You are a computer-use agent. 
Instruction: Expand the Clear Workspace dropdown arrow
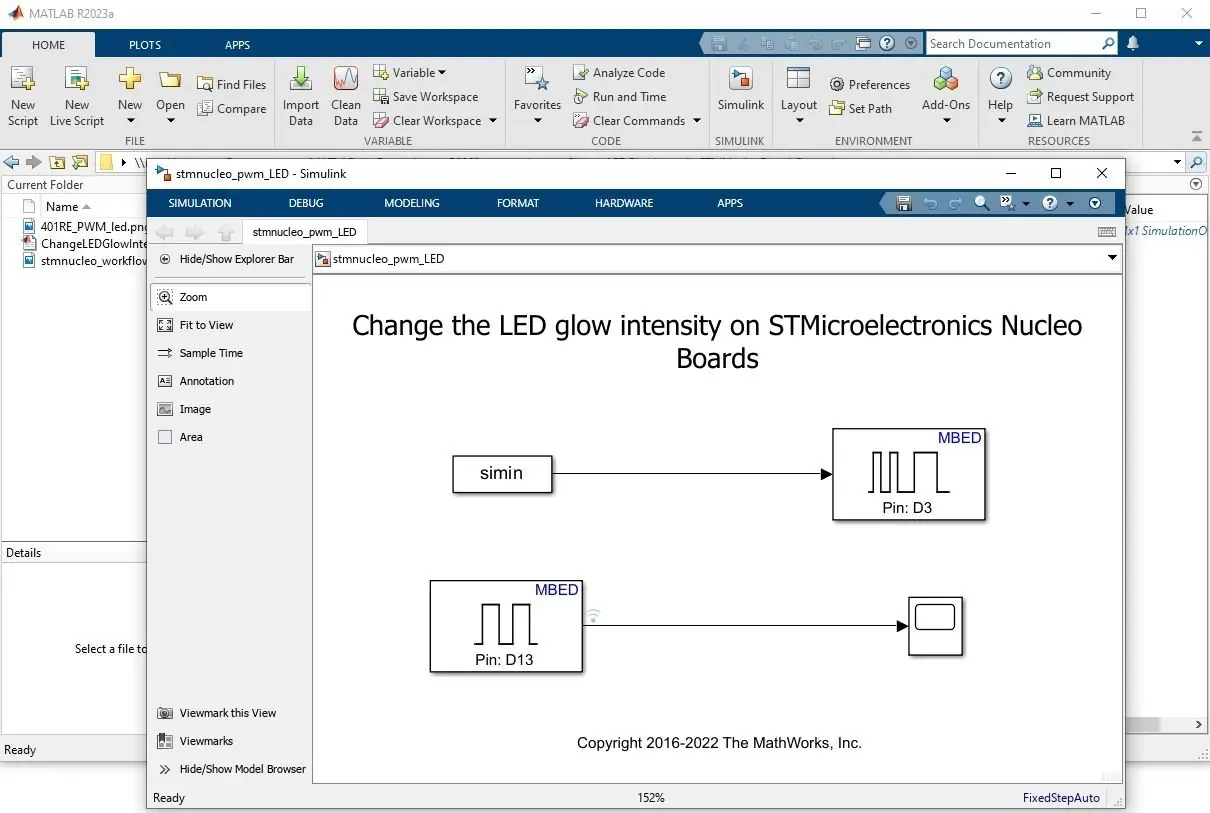493,121
